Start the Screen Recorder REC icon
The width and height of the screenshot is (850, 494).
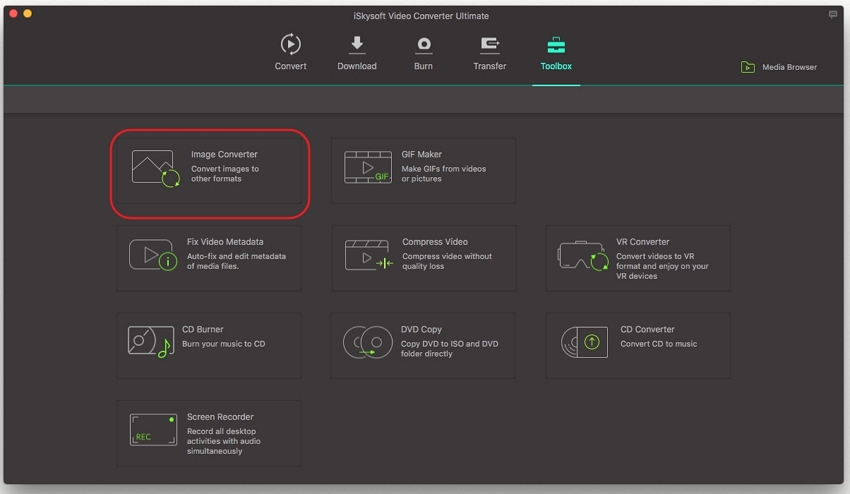153,430
